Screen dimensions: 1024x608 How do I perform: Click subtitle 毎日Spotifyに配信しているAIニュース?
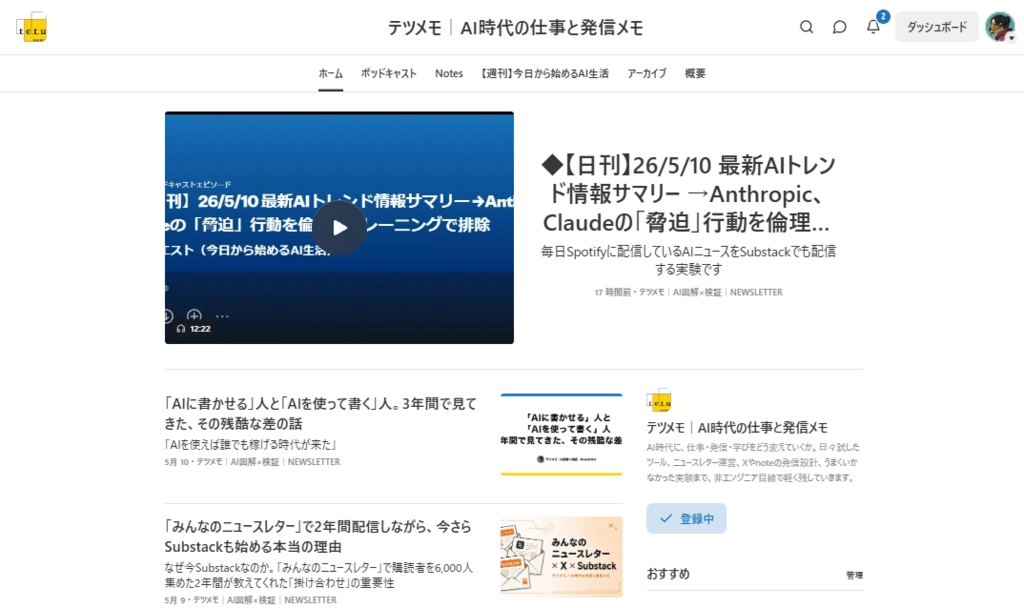tap(688, 260)
